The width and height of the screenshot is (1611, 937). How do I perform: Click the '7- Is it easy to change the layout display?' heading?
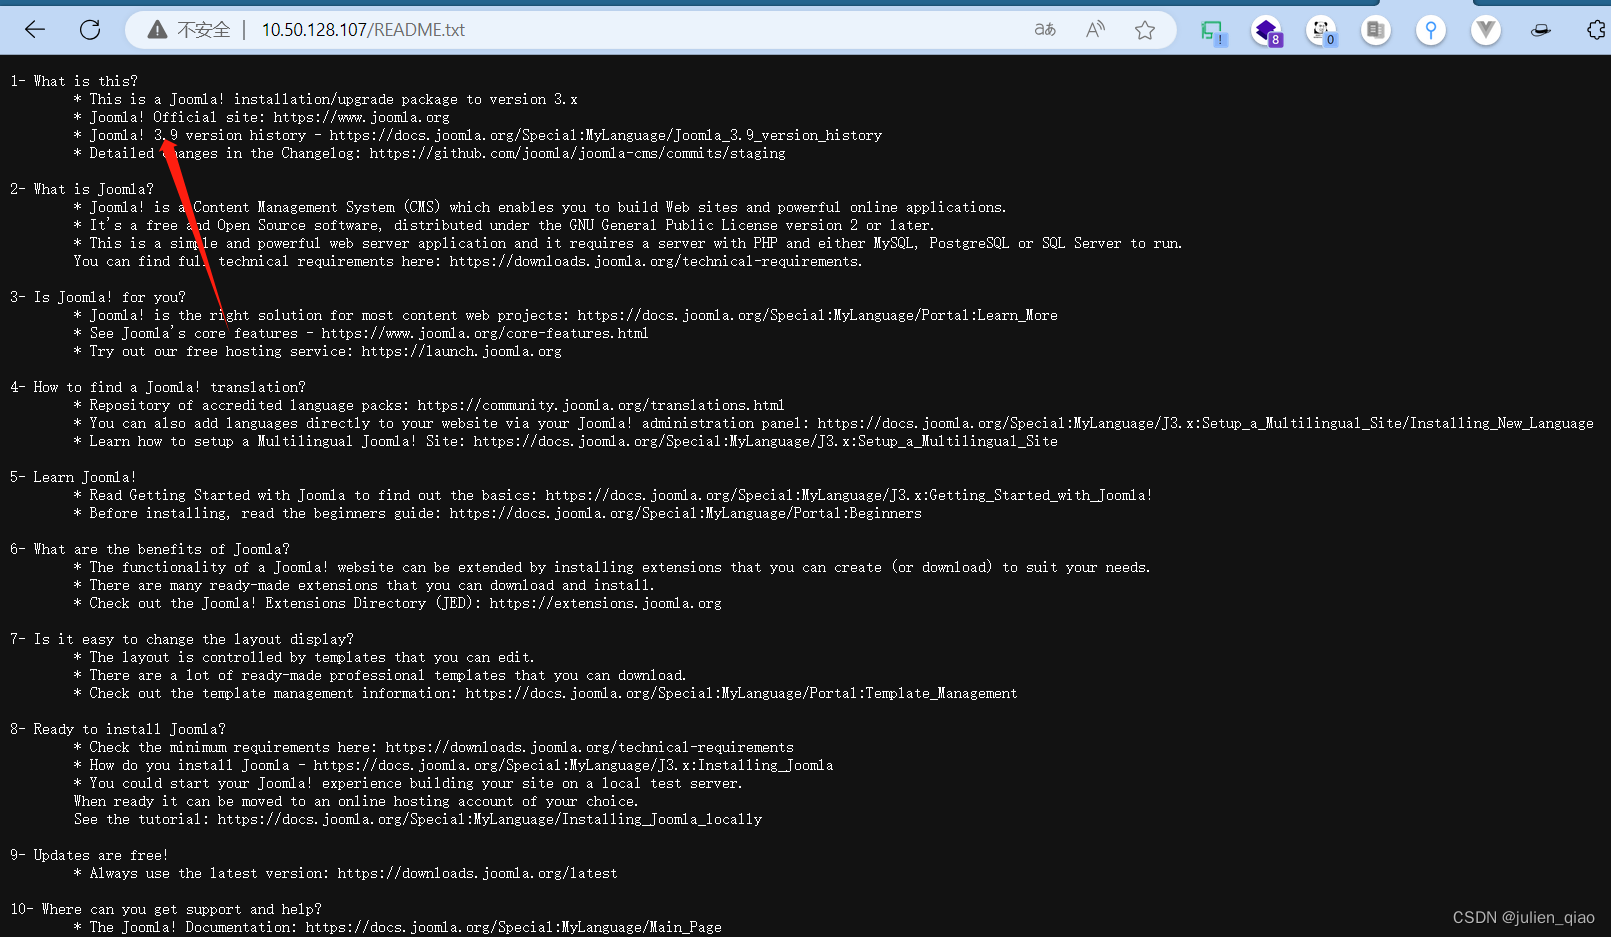182,639
